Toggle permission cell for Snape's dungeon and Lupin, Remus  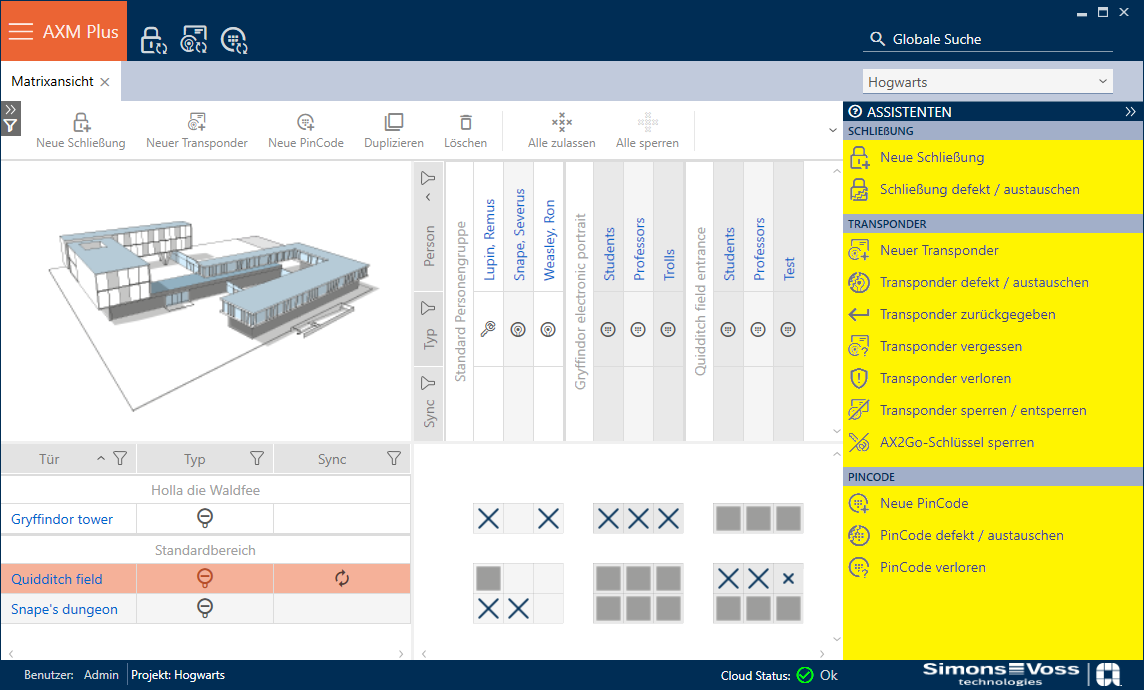point(488,608)
